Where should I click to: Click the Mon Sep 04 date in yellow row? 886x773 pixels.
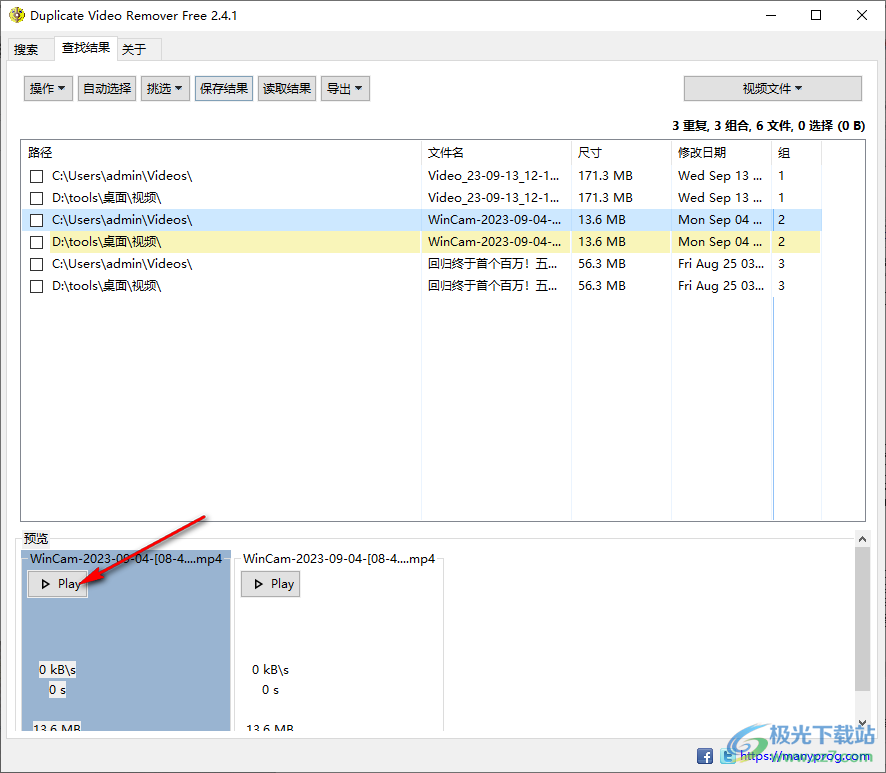(x=720, y=242)
